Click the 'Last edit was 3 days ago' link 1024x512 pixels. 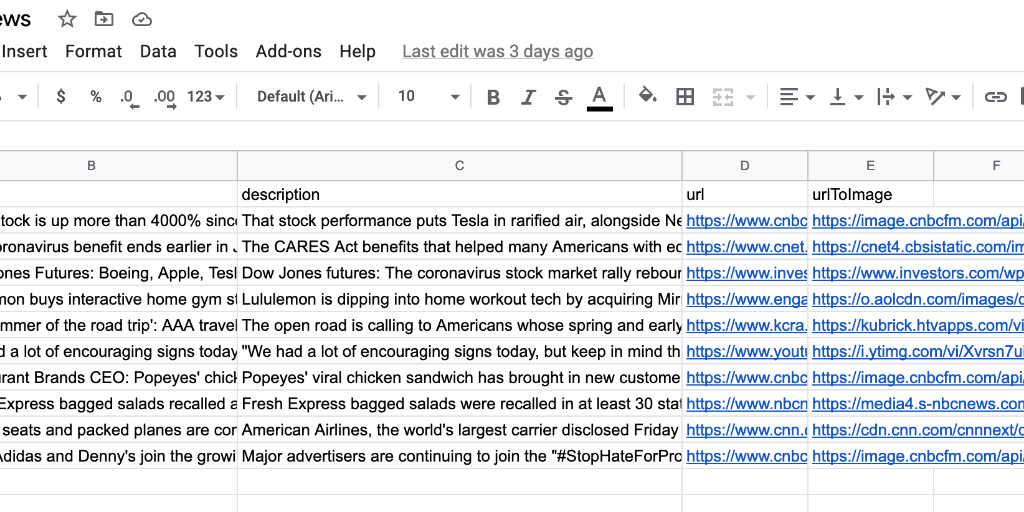pyautogui.click(x=497, y=51)
